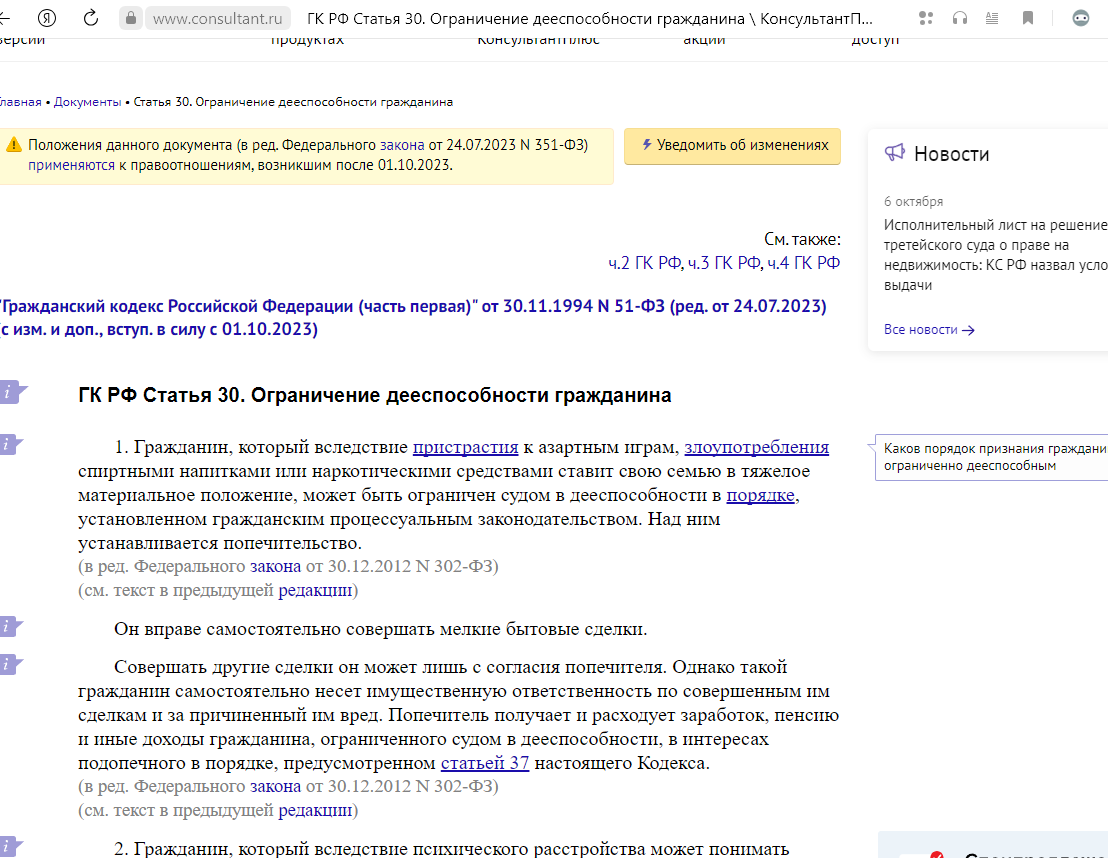Click info icon beside paragraph 1
This screenshot has height=858, width=1108.
pos(10,445)
